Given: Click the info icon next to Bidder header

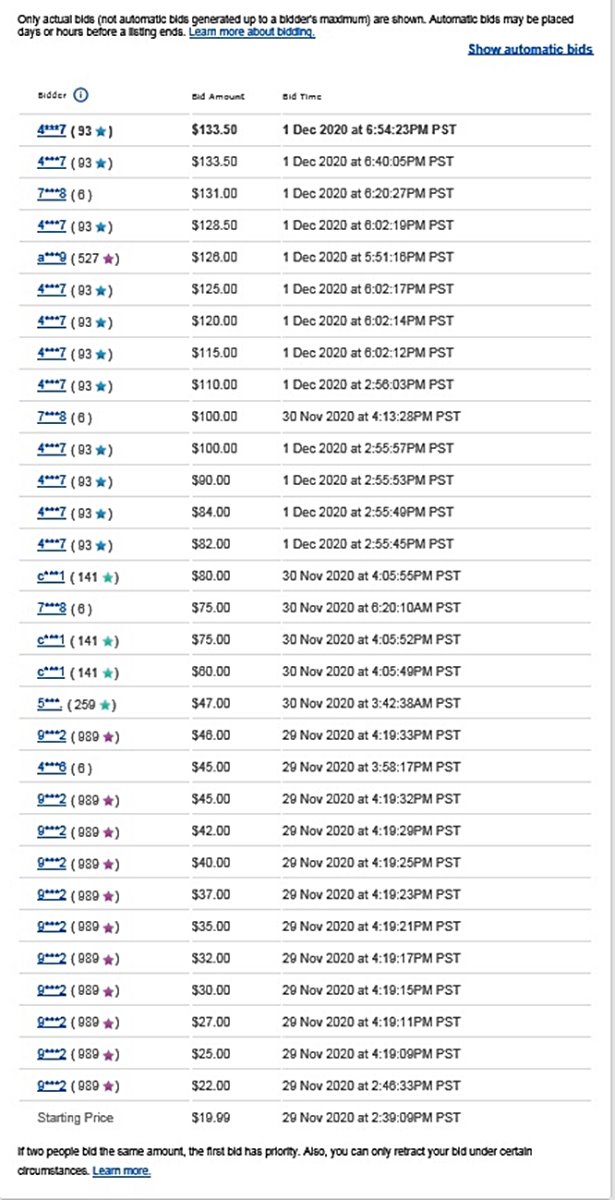Looking at the screenshot, I should 81,96.
